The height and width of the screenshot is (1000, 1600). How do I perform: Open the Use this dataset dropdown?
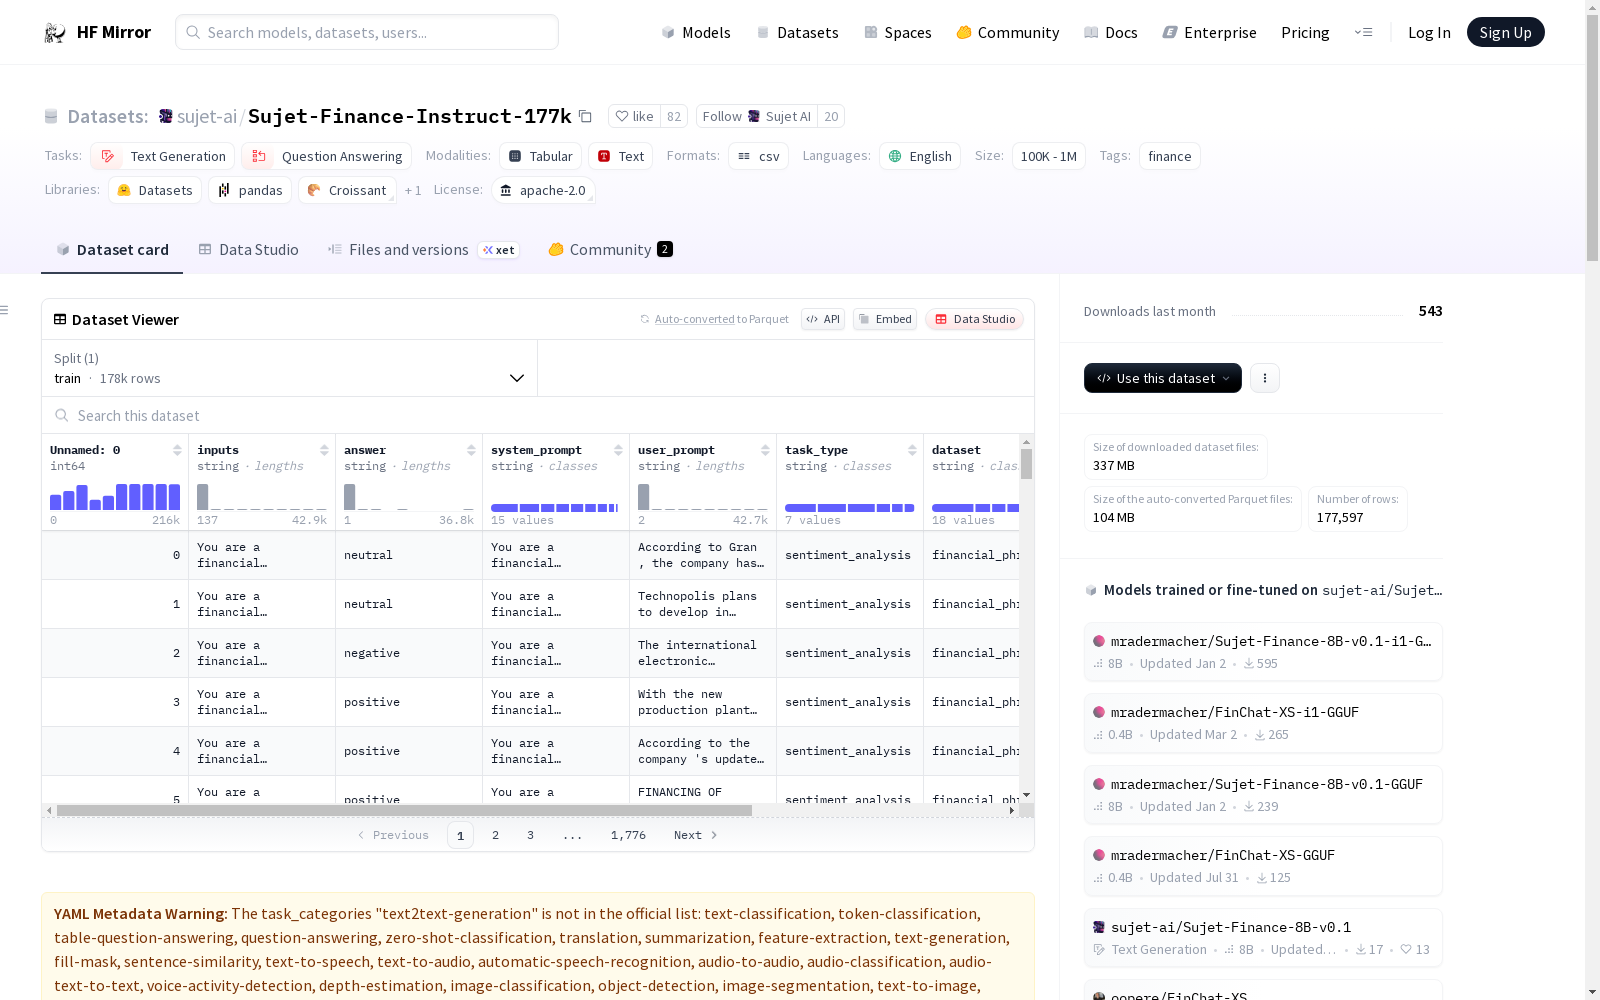click(x=1163, y=378)
